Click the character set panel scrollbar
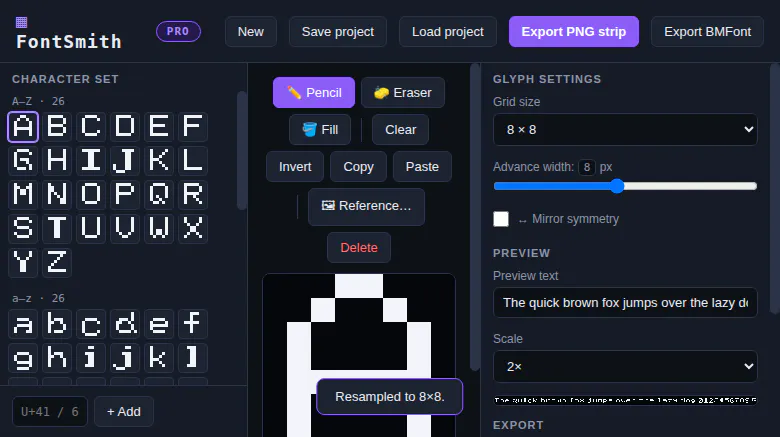780x437 pixels. (x=242, y=150)
